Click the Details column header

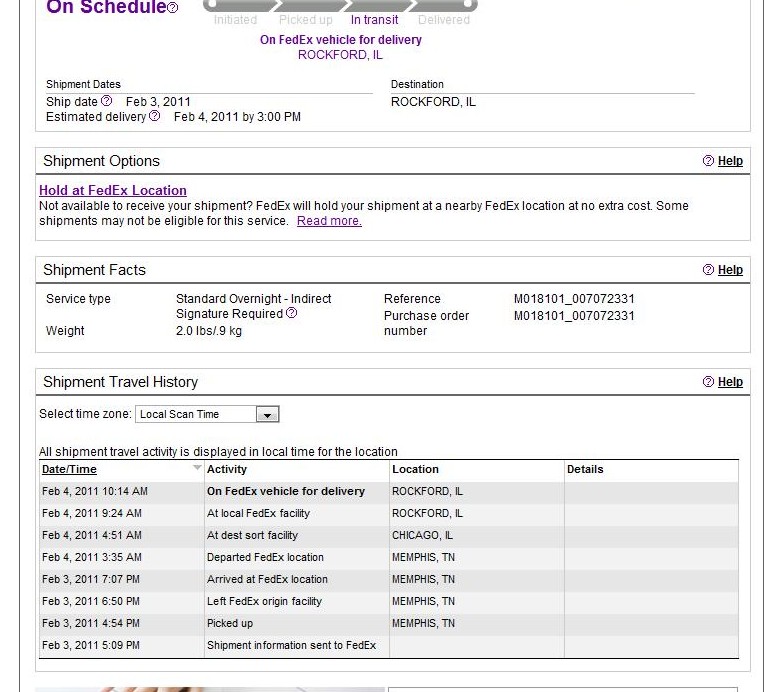(585, 469)
